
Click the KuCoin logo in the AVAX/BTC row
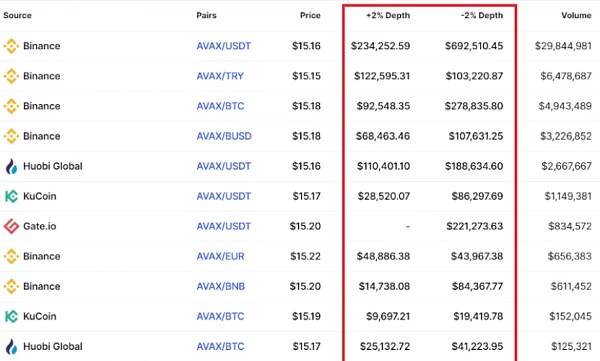tap(11, 317)
